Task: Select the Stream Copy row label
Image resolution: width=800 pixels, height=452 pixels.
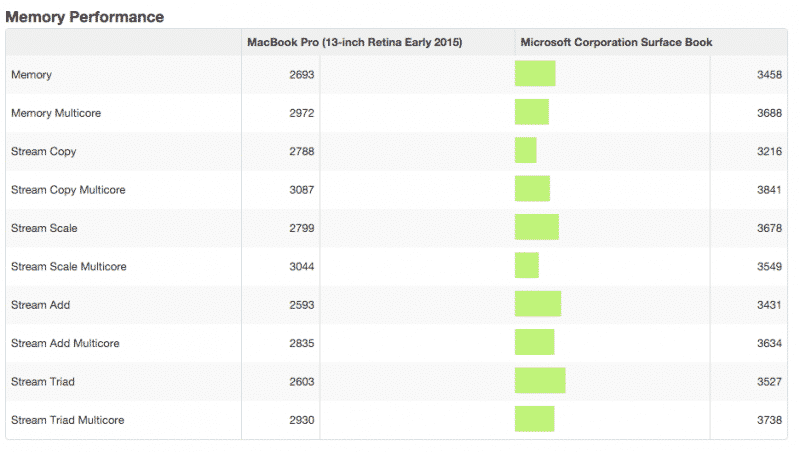Action: coord(43,152)
